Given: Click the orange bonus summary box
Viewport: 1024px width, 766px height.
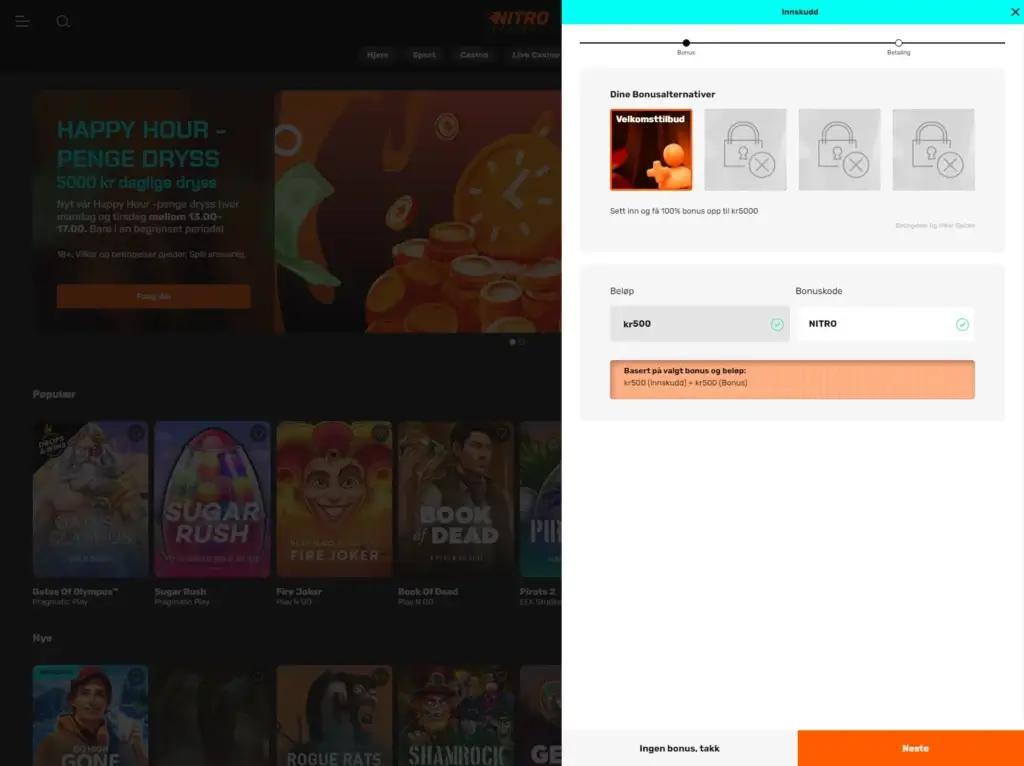Looking at the screenshot, I should coord(792,379).
